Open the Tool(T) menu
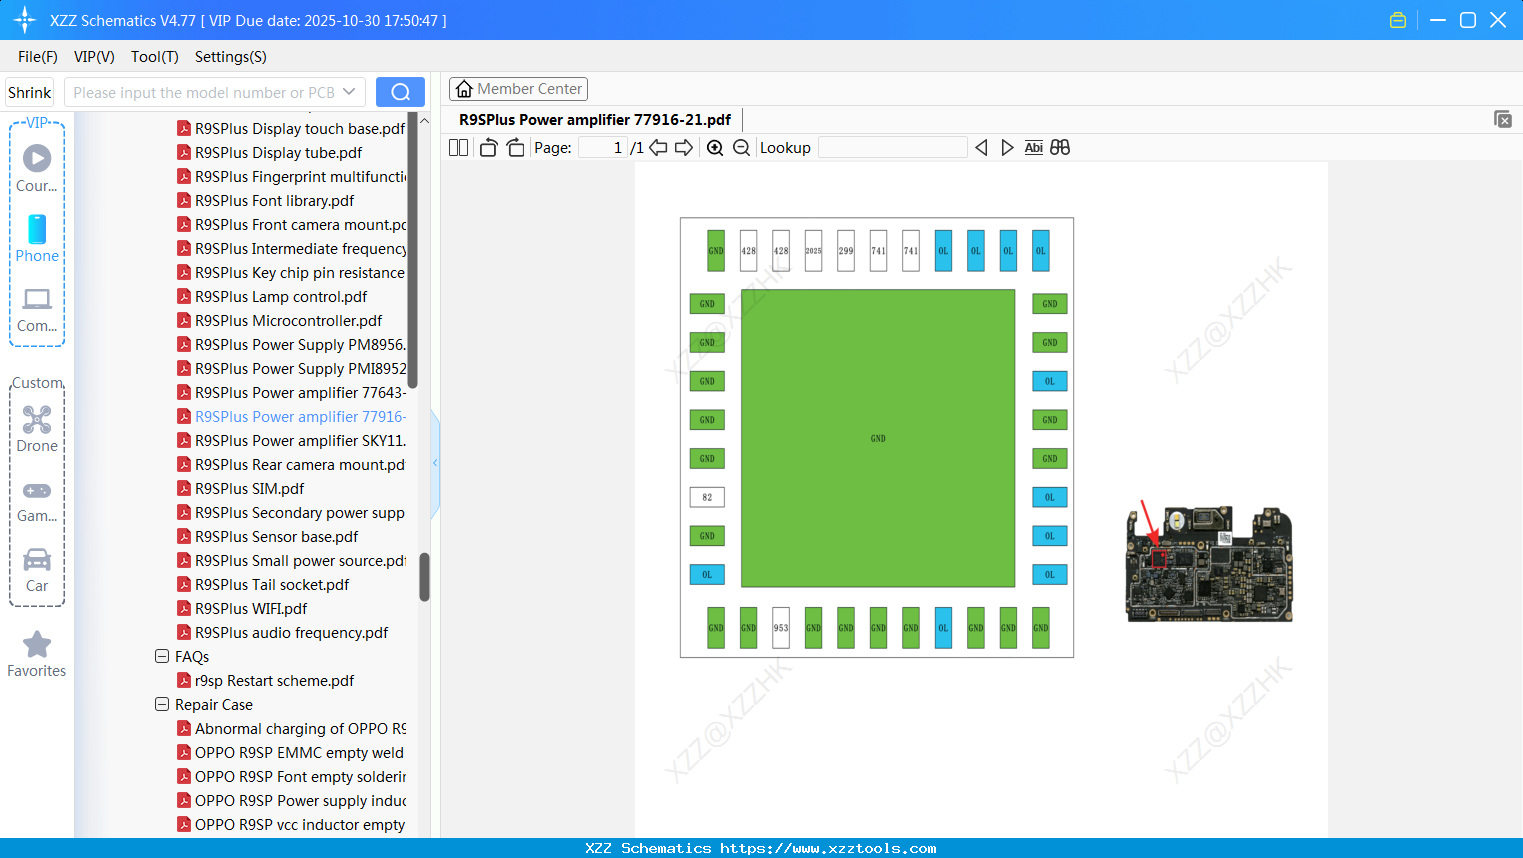 [x=155, y=57]
